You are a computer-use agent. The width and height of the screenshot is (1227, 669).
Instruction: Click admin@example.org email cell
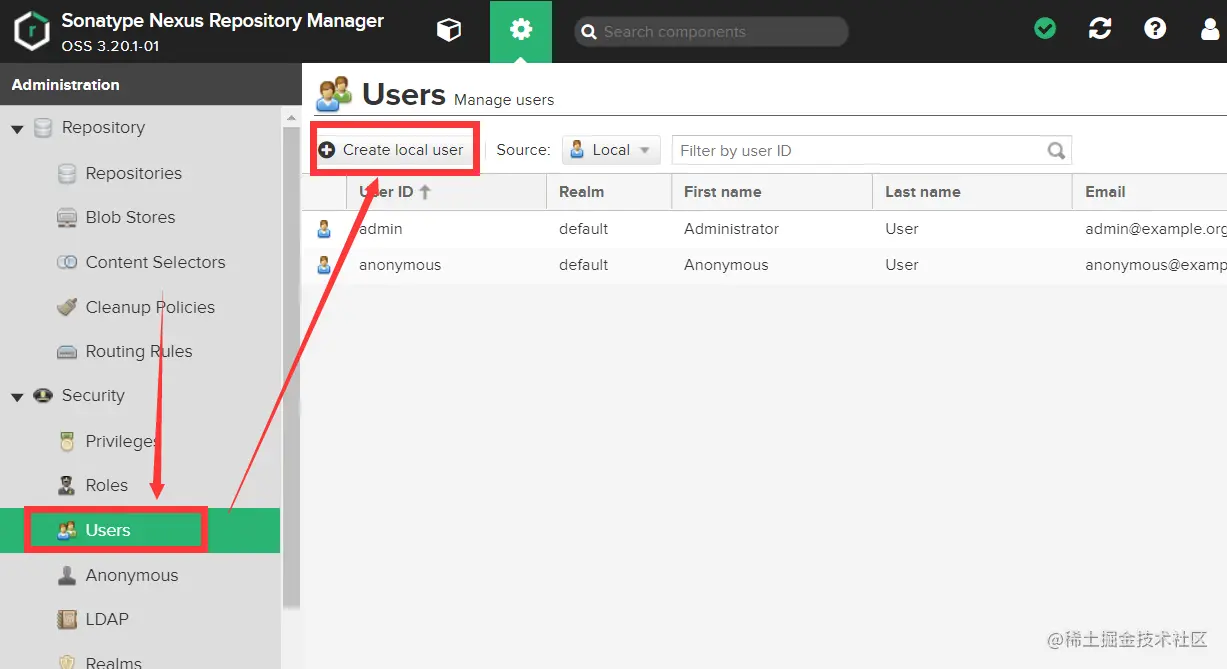click(x=1156, y=229)
